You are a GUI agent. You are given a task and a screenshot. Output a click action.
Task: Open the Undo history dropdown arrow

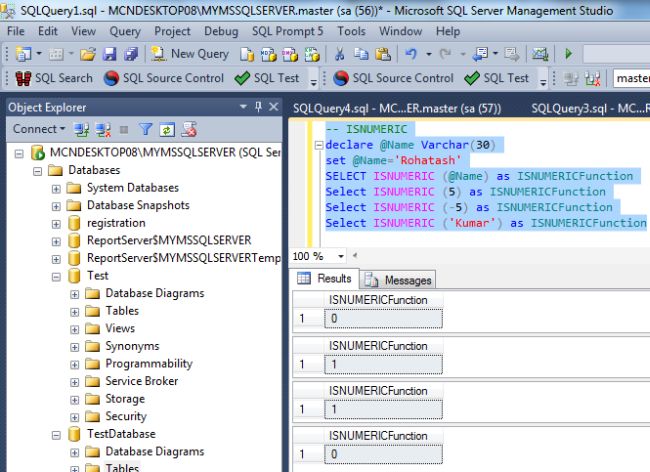point(429,54)
